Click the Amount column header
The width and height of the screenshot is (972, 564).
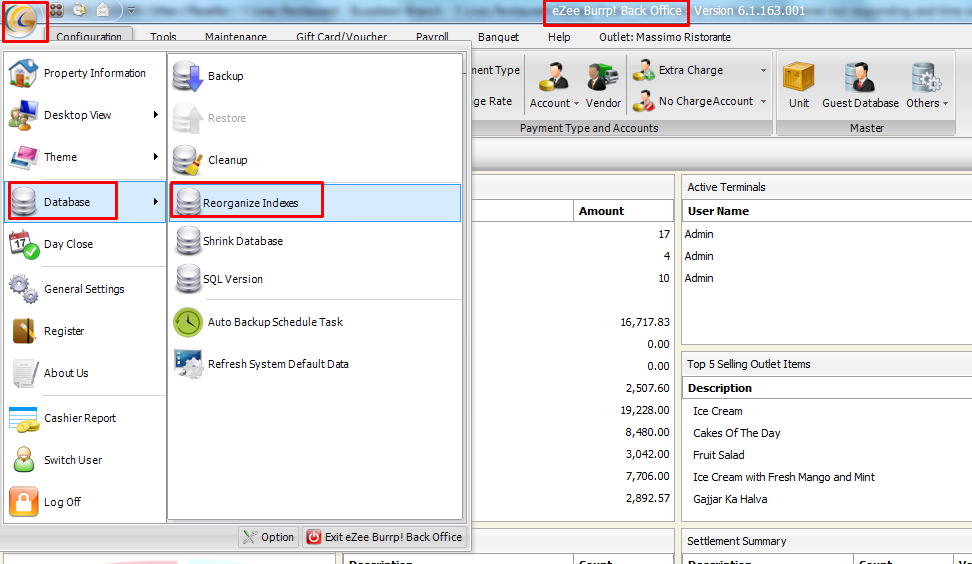(623, 211)
